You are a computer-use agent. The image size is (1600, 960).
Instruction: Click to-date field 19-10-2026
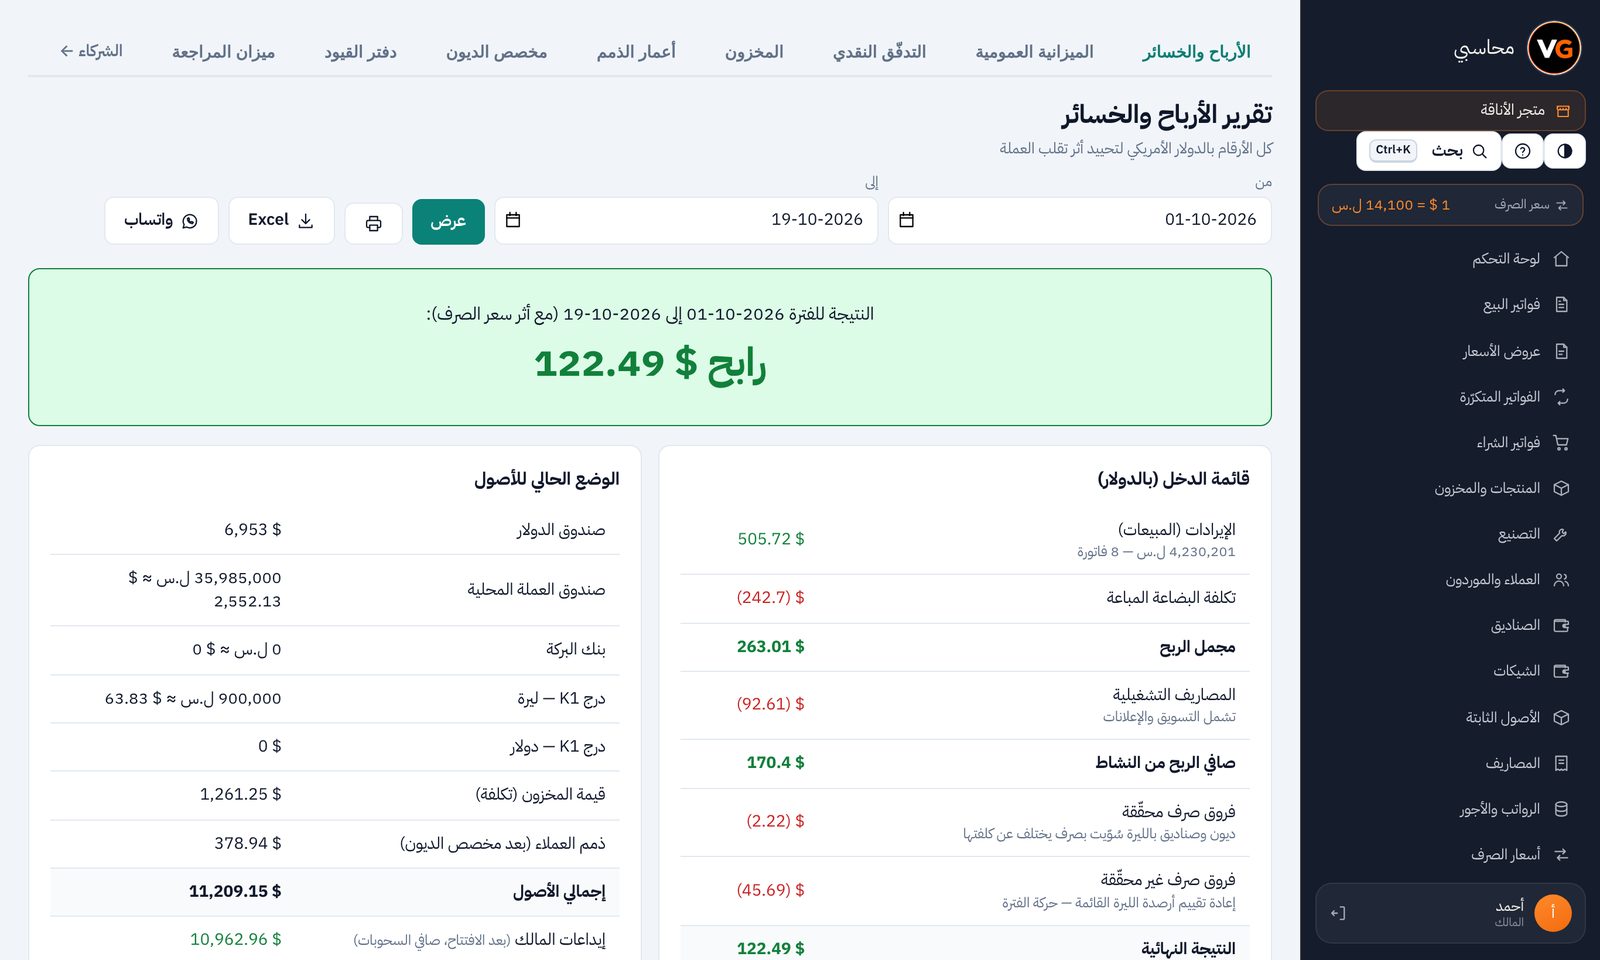point(686,220)
